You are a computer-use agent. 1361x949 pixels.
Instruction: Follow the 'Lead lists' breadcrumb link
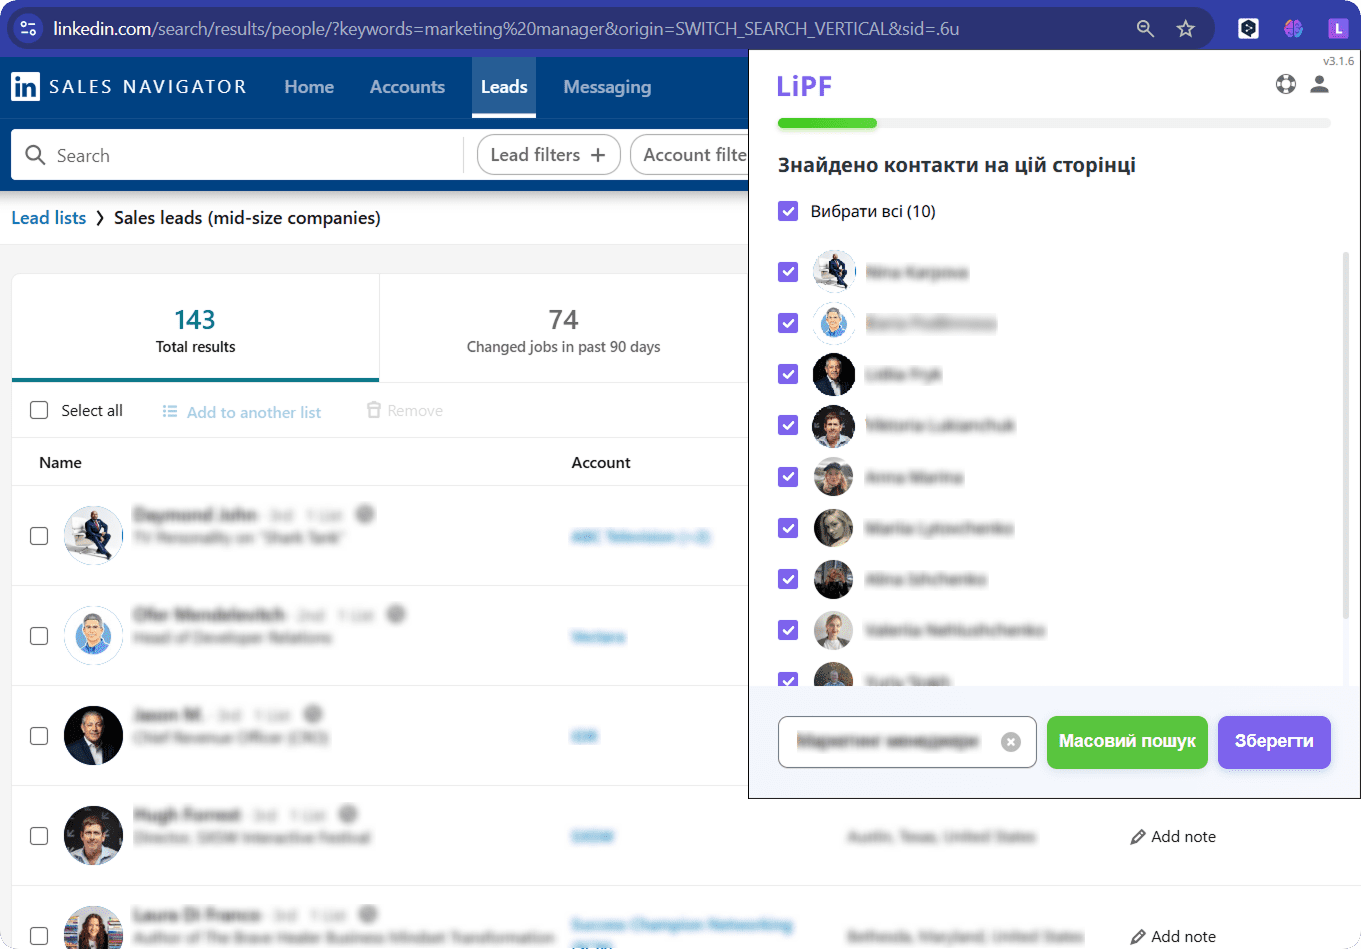(x=49, y=218)
